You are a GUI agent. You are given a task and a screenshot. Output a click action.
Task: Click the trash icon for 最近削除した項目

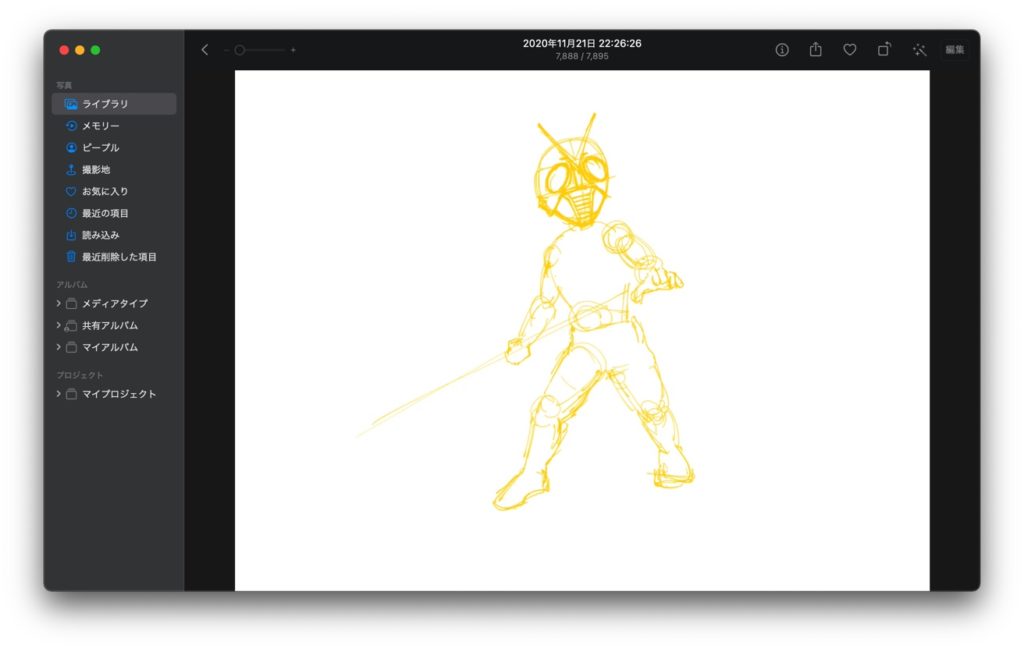coord(71,257)
